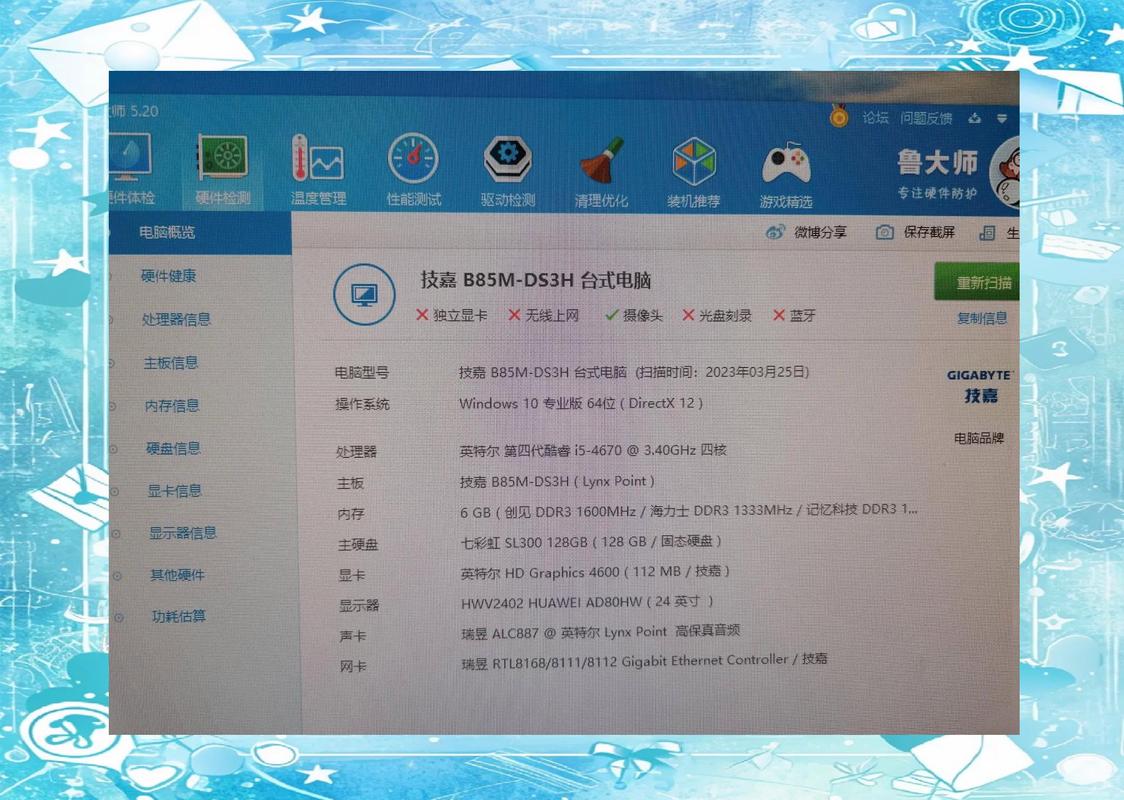This screenshot has height=800, width=1124.
Task: Select the 硬件检测 hardware detection icon
Action: [x=220, y=160]
